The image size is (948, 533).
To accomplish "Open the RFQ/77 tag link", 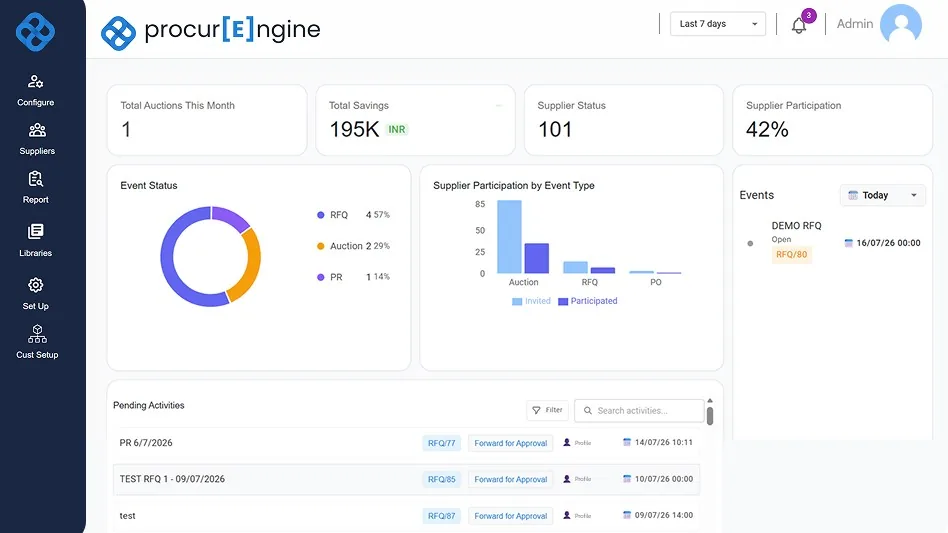I will [441, 443].
